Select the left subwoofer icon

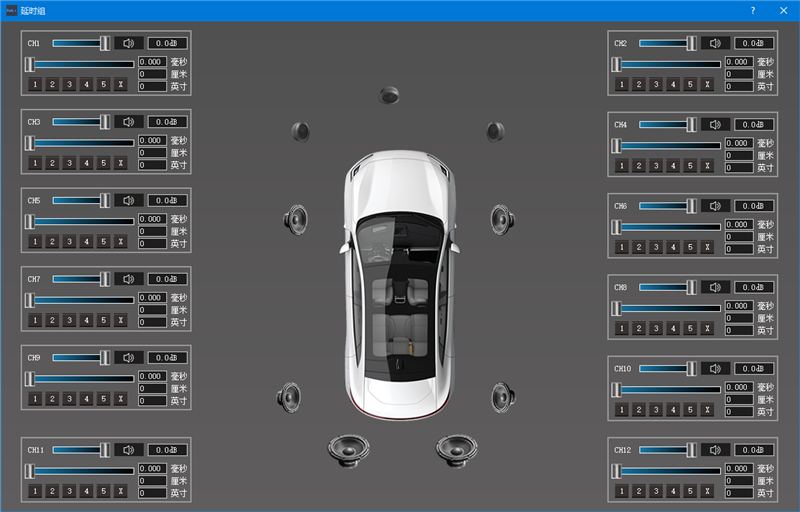[x=348, y=450]
